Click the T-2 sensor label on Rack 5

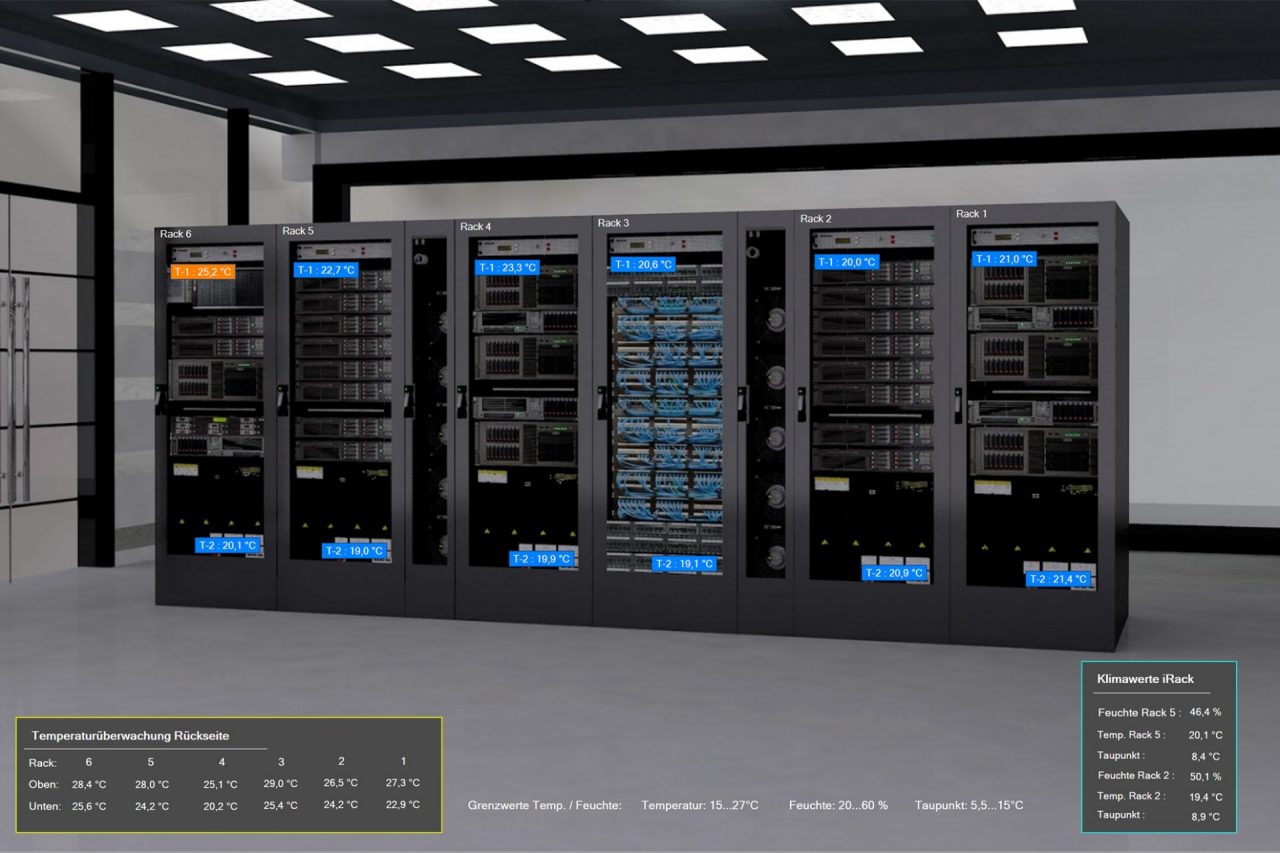[352, 550]
